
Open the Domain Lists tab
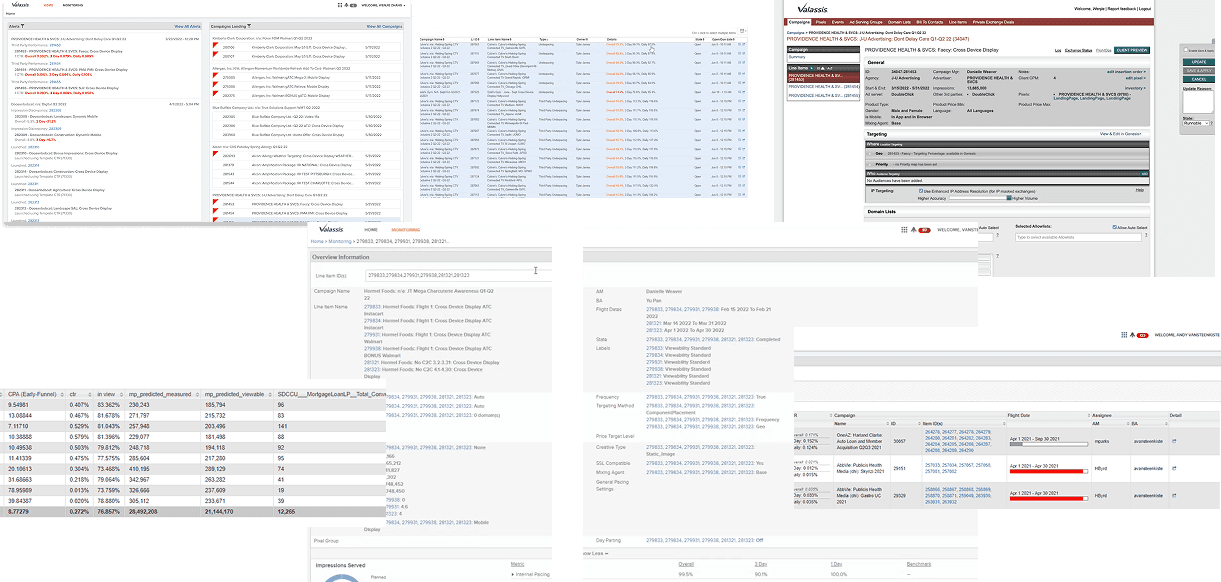point(899,22)
